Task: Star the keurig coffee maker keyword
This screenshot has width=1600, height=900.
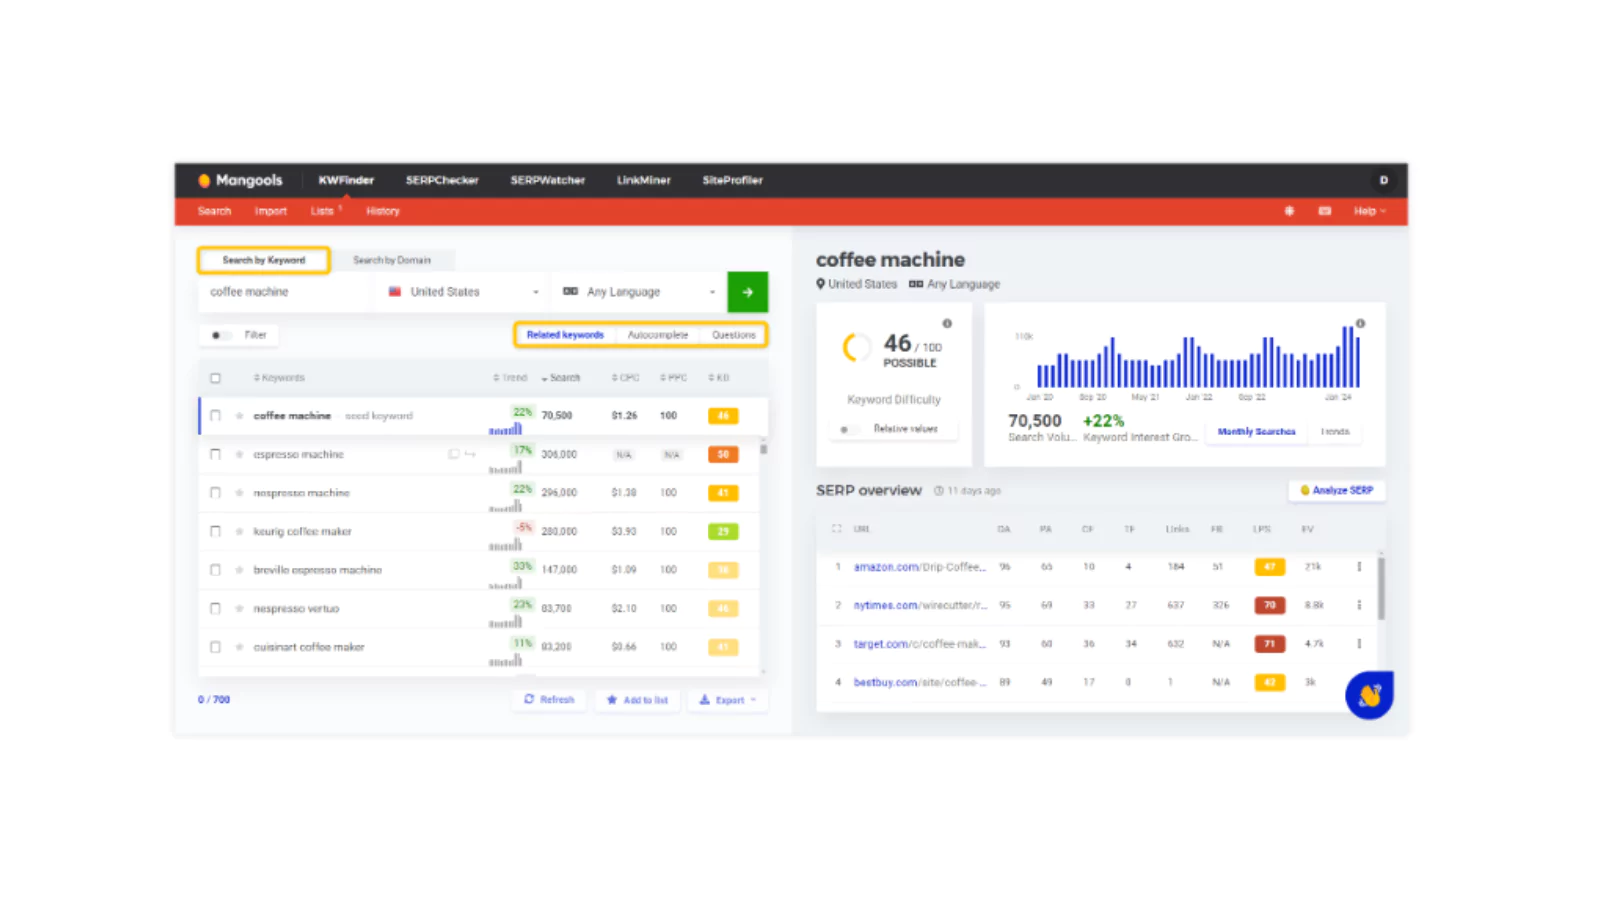Action: pyautogui.click(x=239, y=531)
